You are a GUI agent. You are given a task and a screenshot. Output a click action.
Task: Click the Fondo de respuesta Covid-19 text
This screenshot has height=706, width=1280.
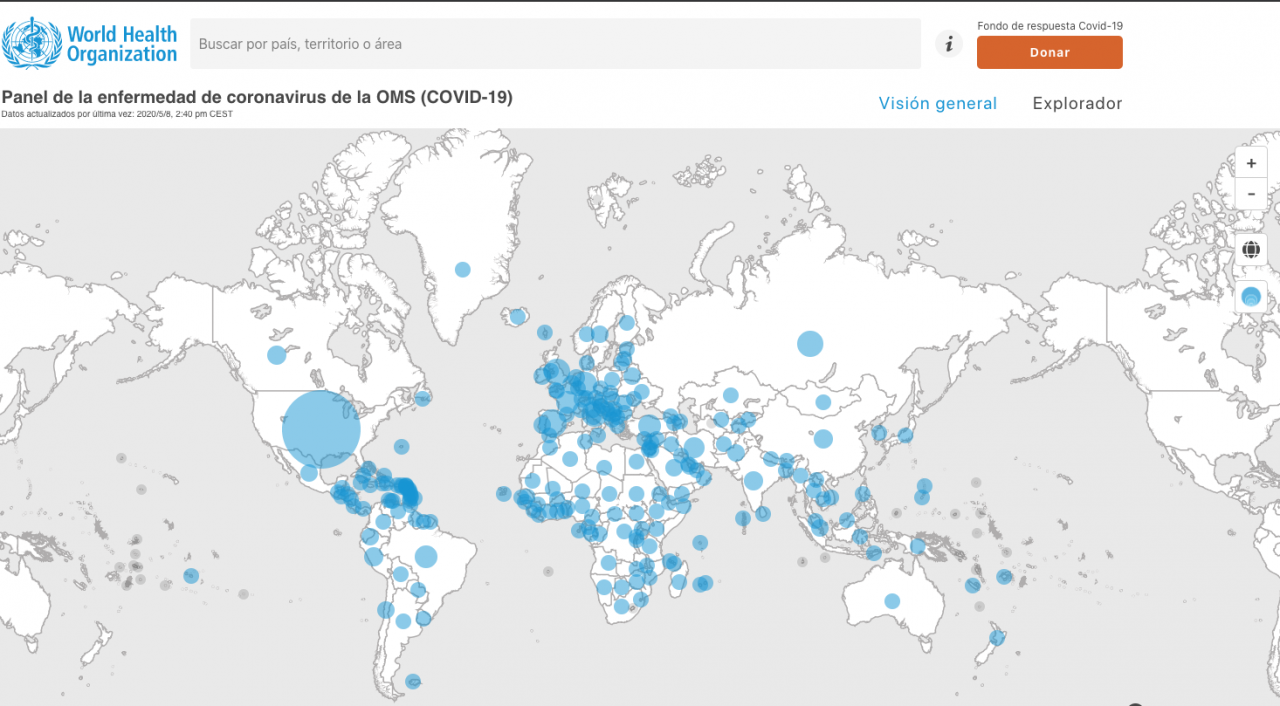1050,26
